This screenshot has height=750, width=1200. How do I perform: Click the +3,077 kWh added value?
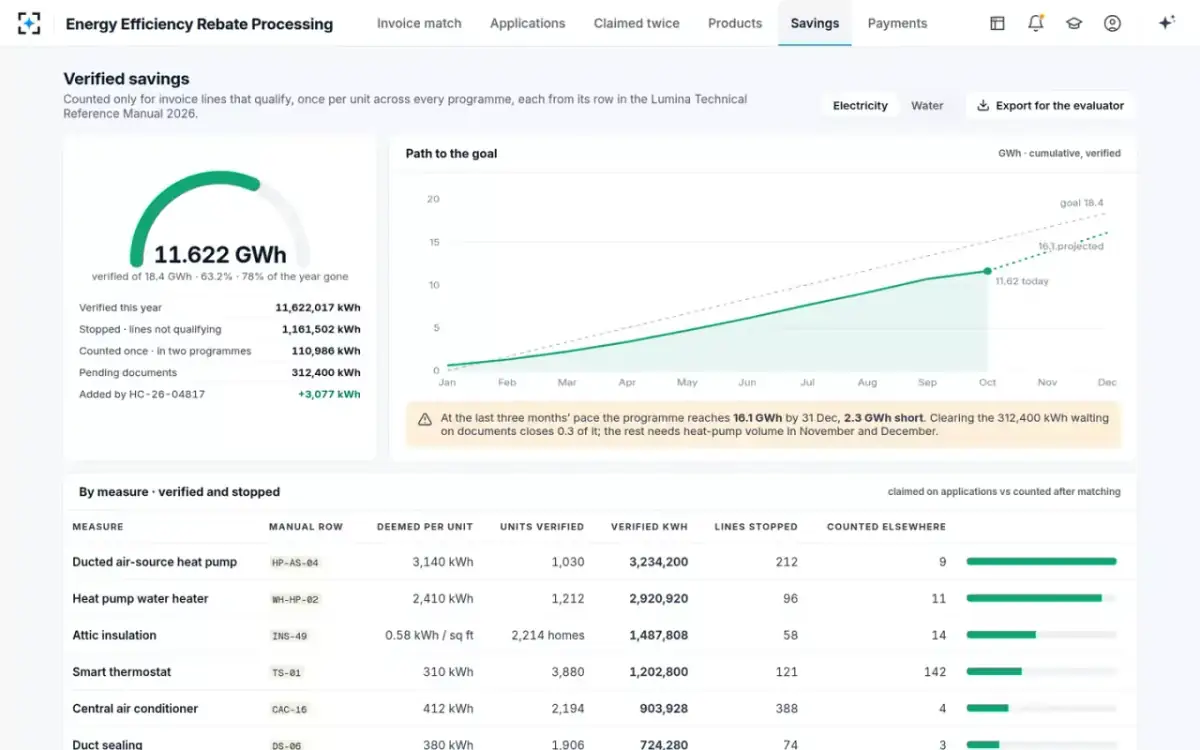click(329, 394)
